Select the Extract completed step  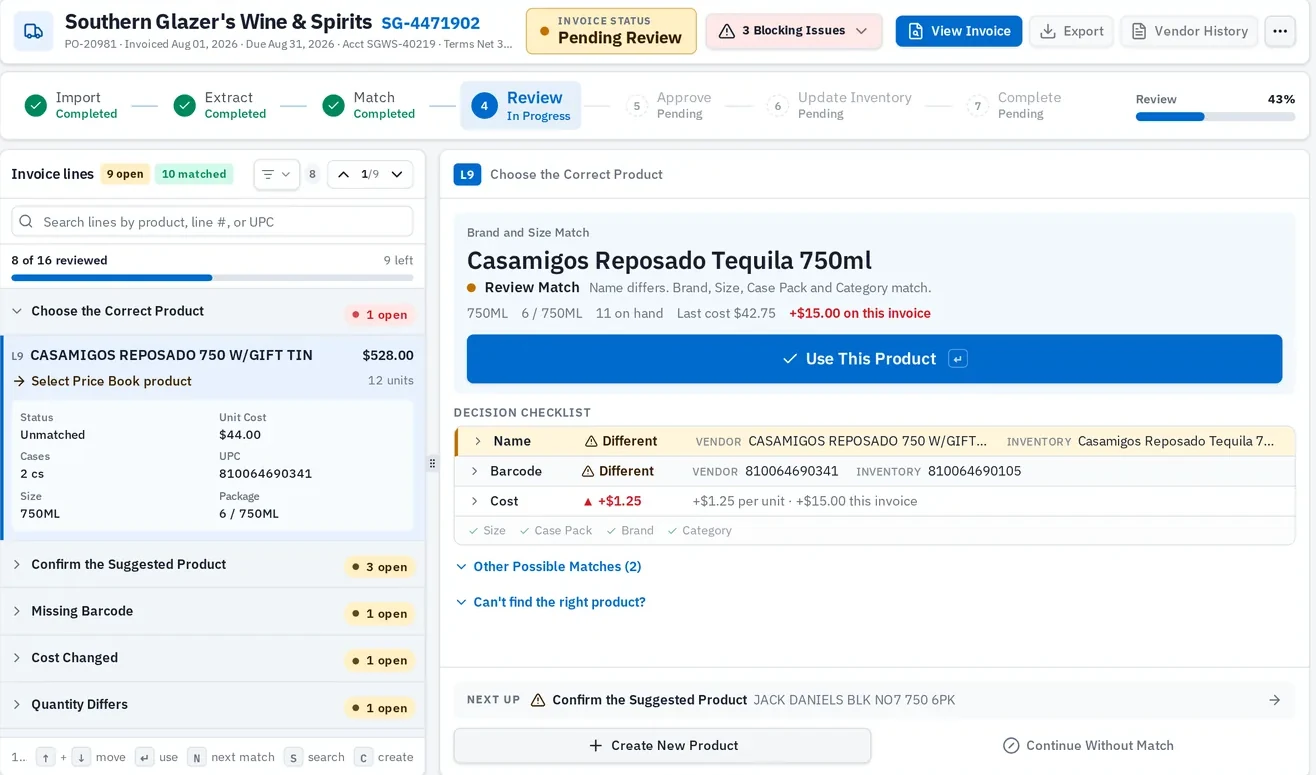[220, 105]
